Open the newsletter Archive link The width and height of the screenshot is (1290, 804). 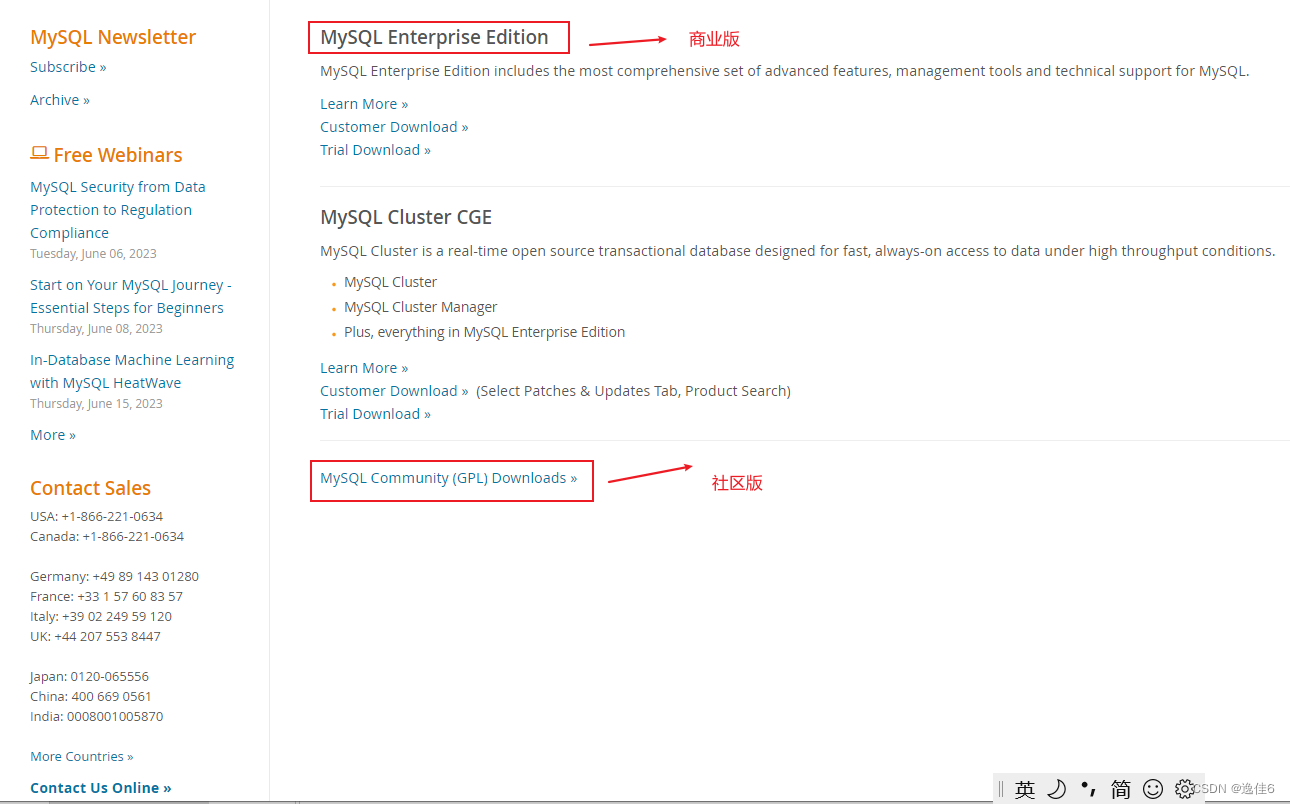pyautogui.click(x=60, y=100)
